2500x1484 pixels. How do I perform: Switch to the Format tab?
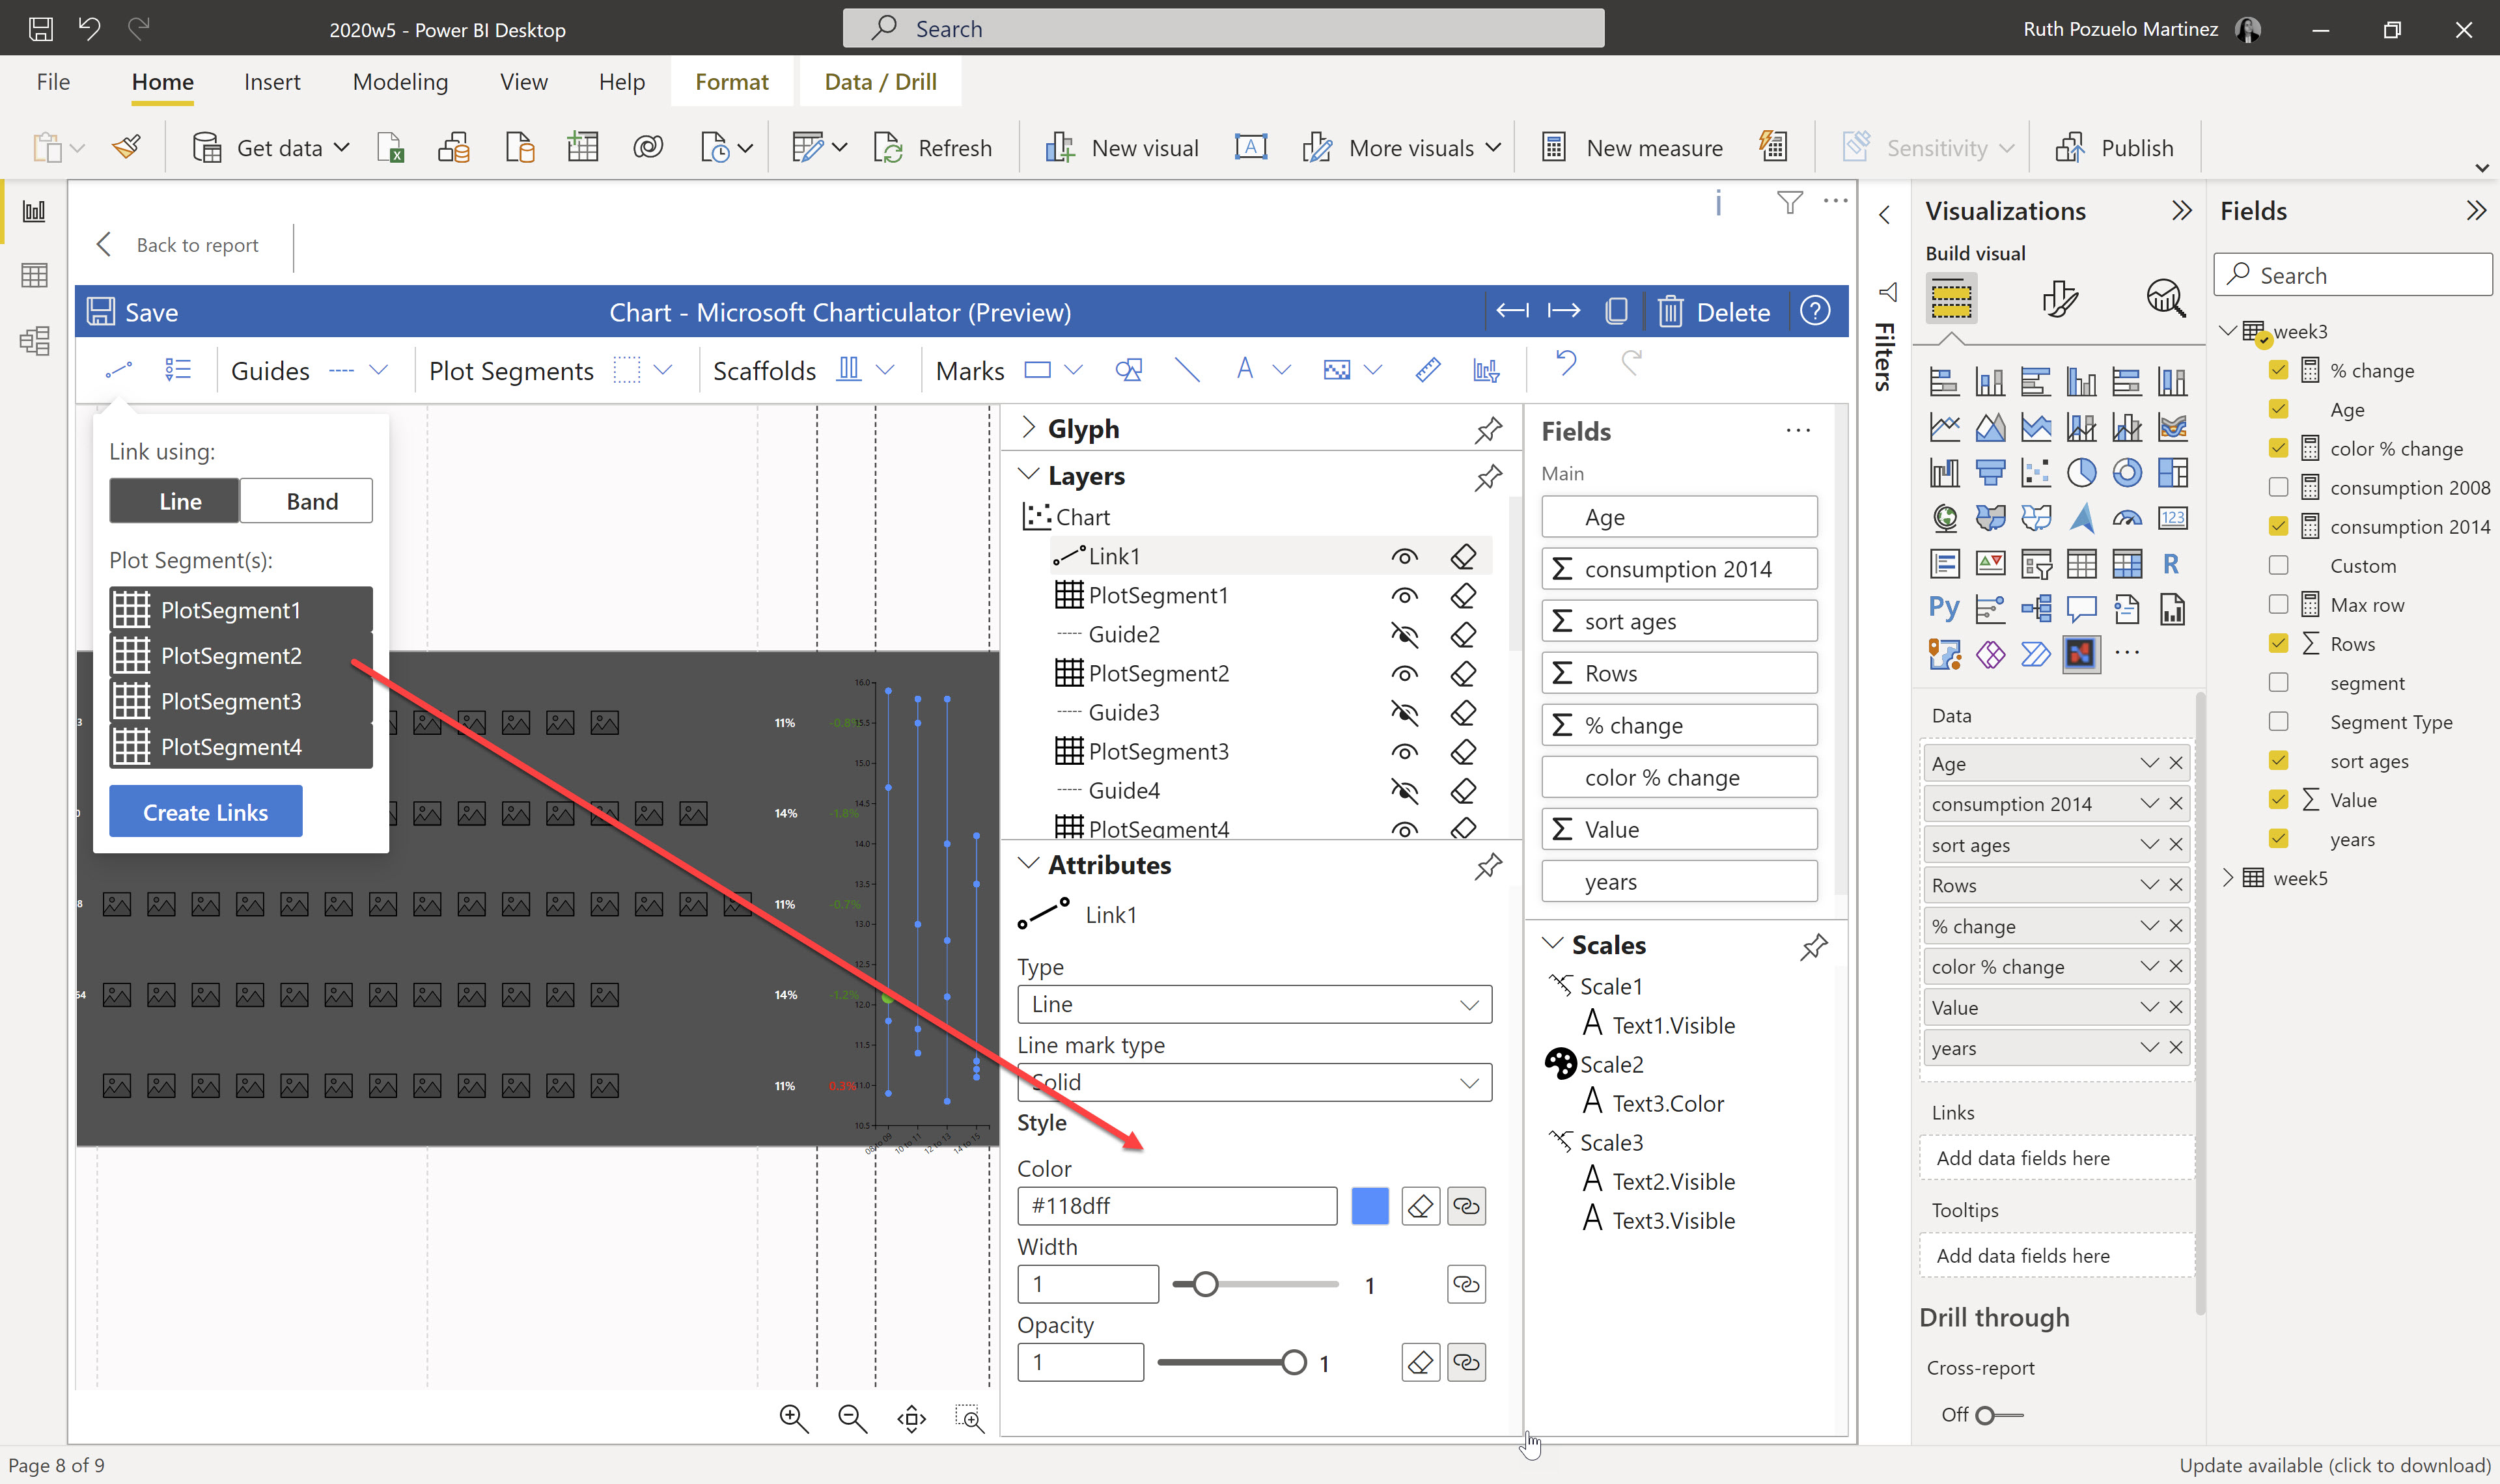point(732,82)
